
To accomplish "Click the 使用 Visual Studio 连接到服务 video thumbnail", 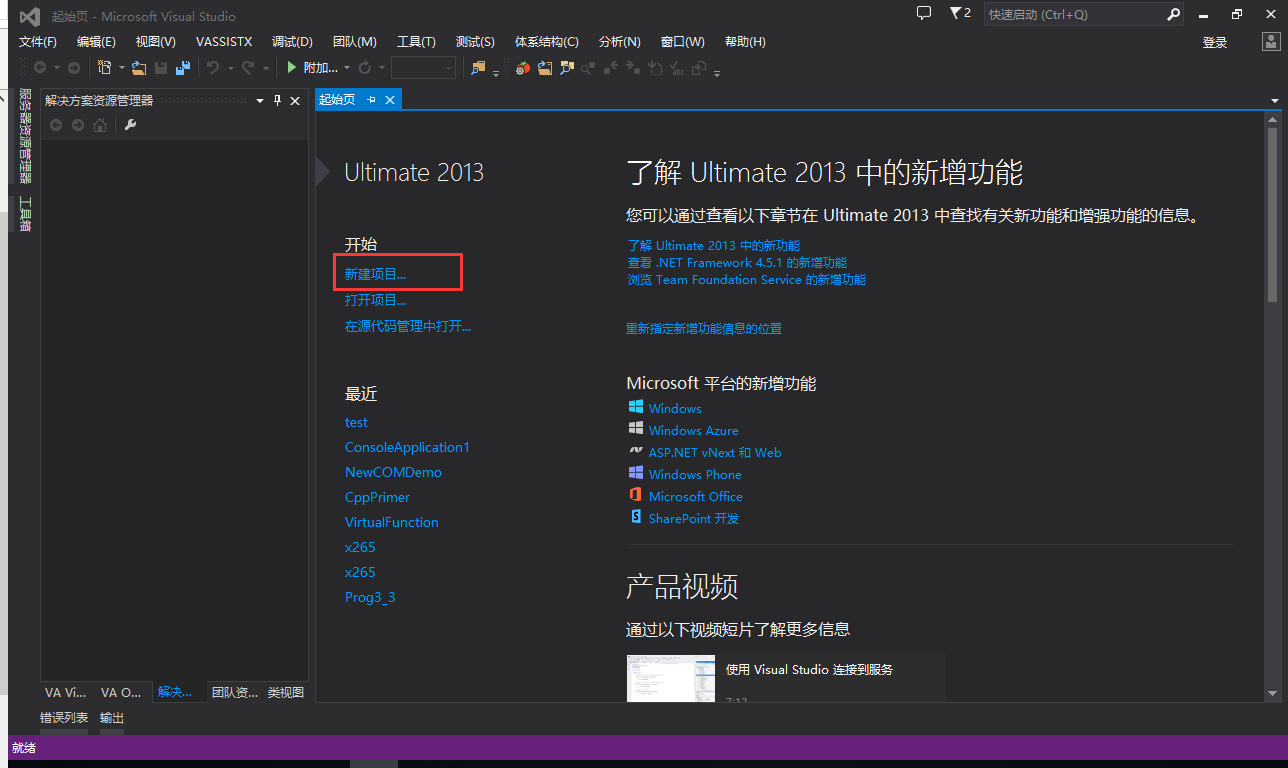I will [670, 678].
